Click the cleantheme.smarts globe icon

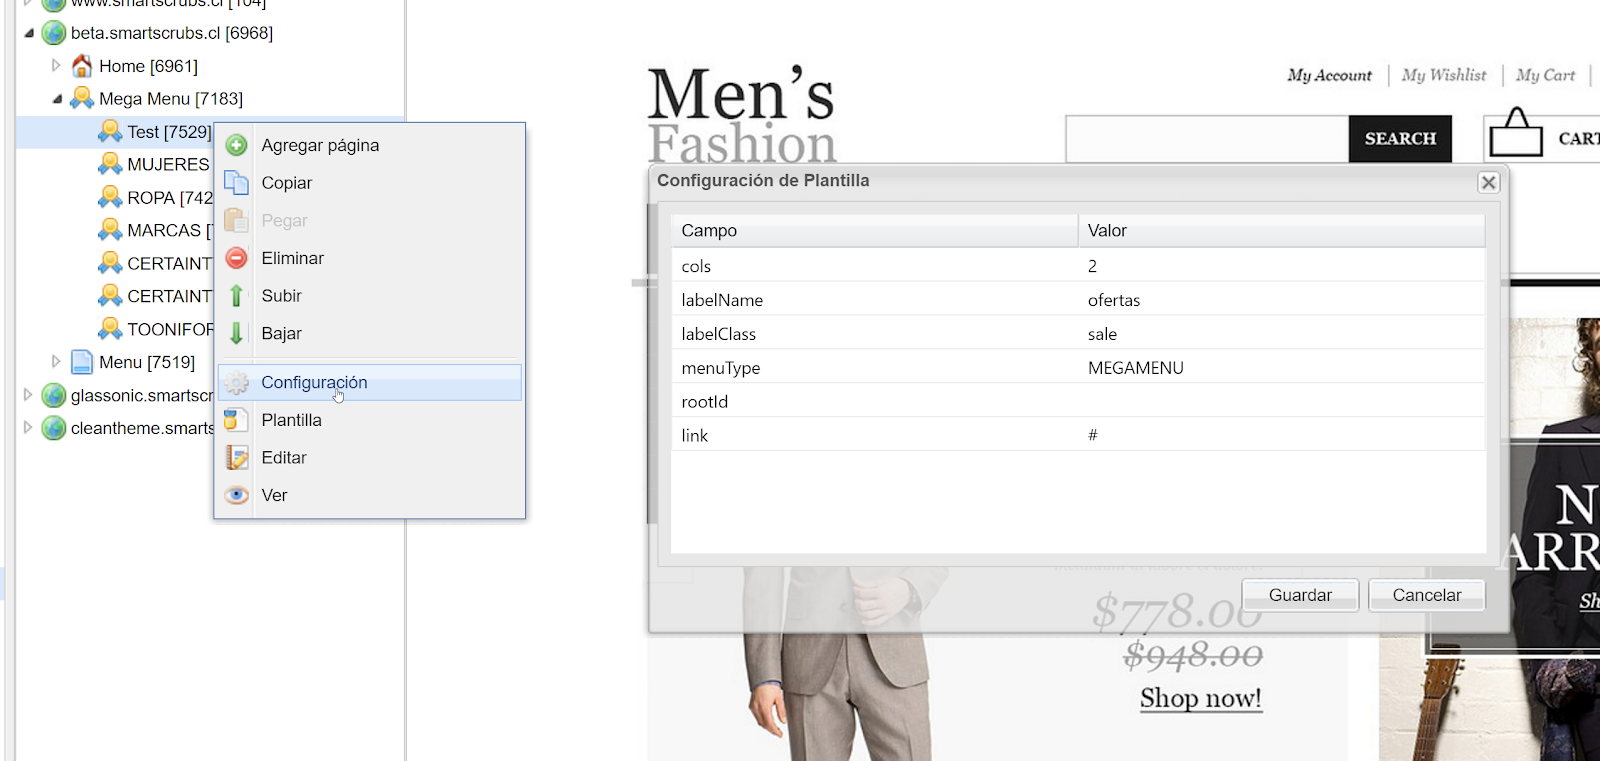54,428
